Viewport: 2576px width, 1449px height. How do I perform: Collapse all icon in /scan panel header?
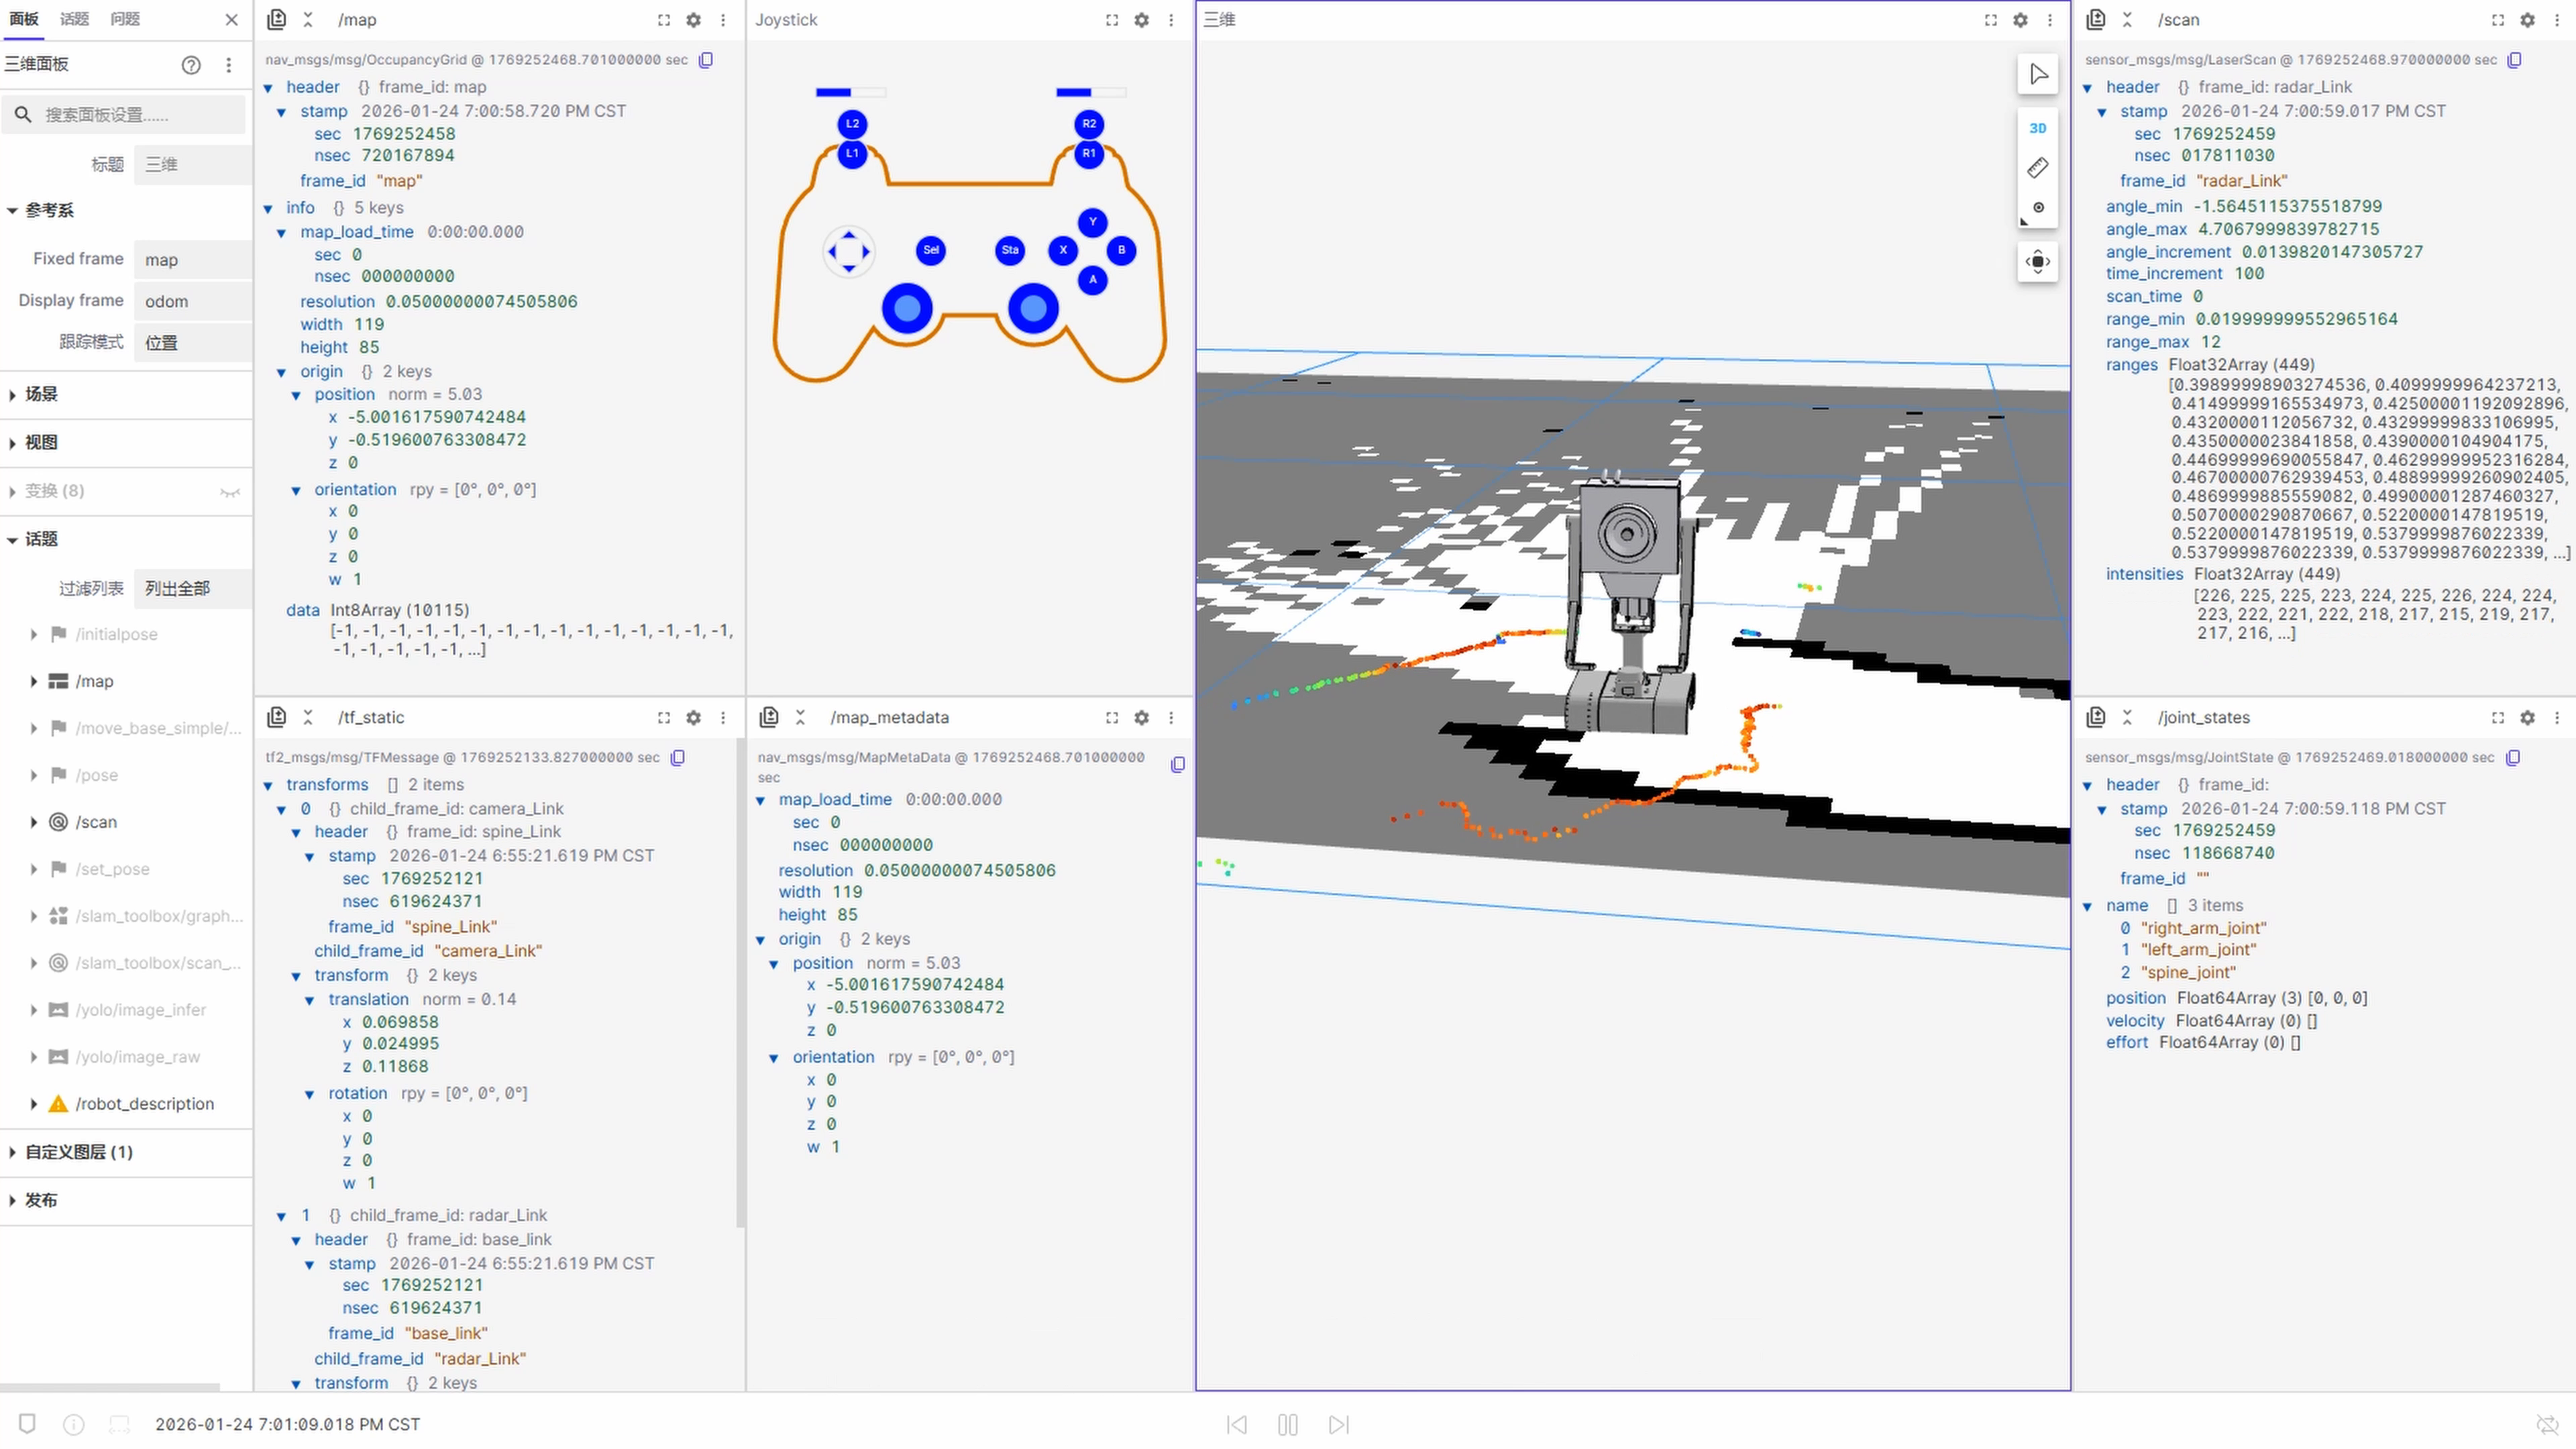(2127, 20)
